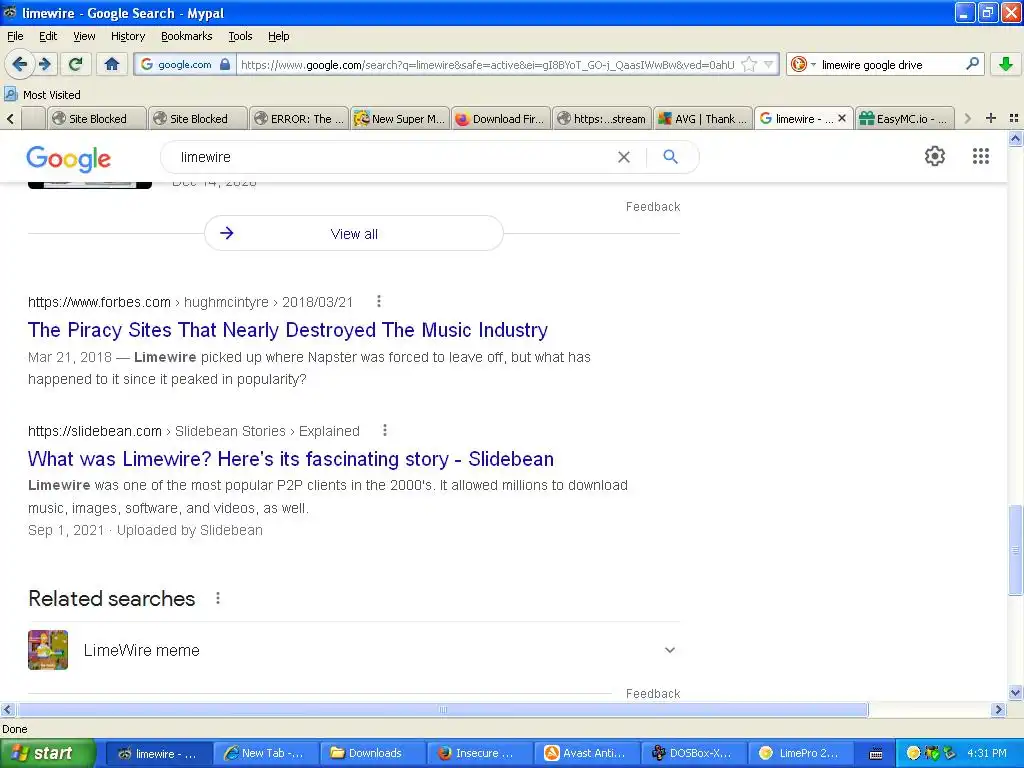
Task: Open the Downloads folder taskbar button
Action: click(373, 753)
